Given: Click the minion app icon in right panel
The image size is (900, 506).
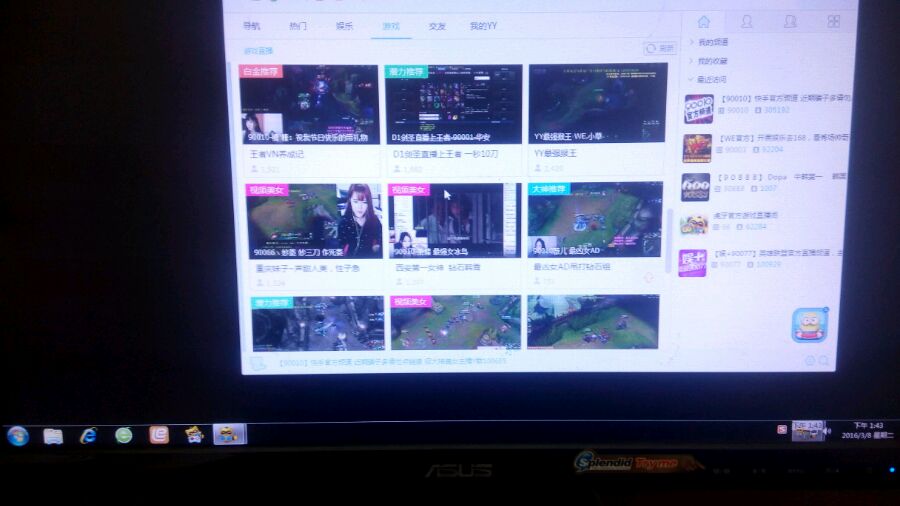Looking at the screenshot, I should click(810, 325).
